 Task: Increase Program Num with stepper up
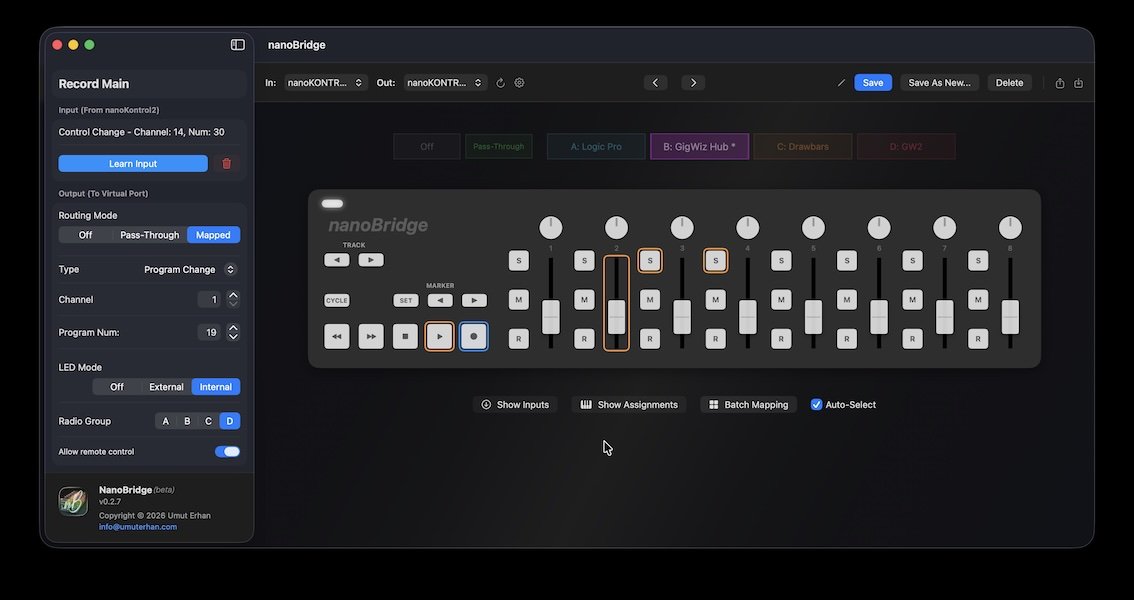[233, 328]
